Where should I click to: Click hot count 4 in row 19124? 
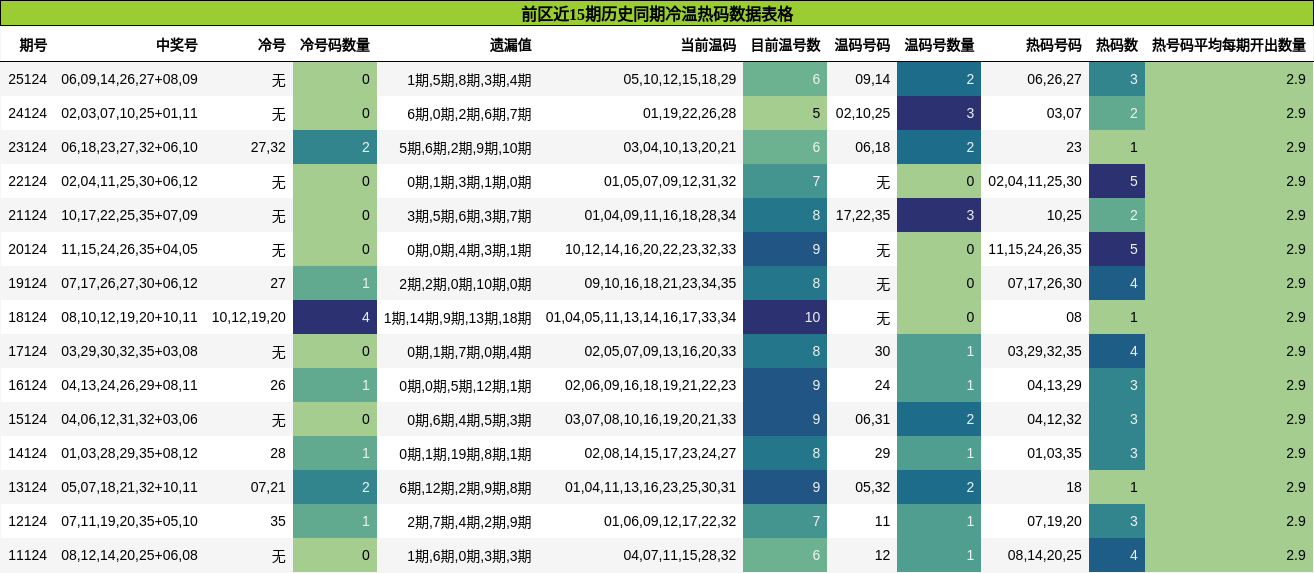pos(1117,283)
